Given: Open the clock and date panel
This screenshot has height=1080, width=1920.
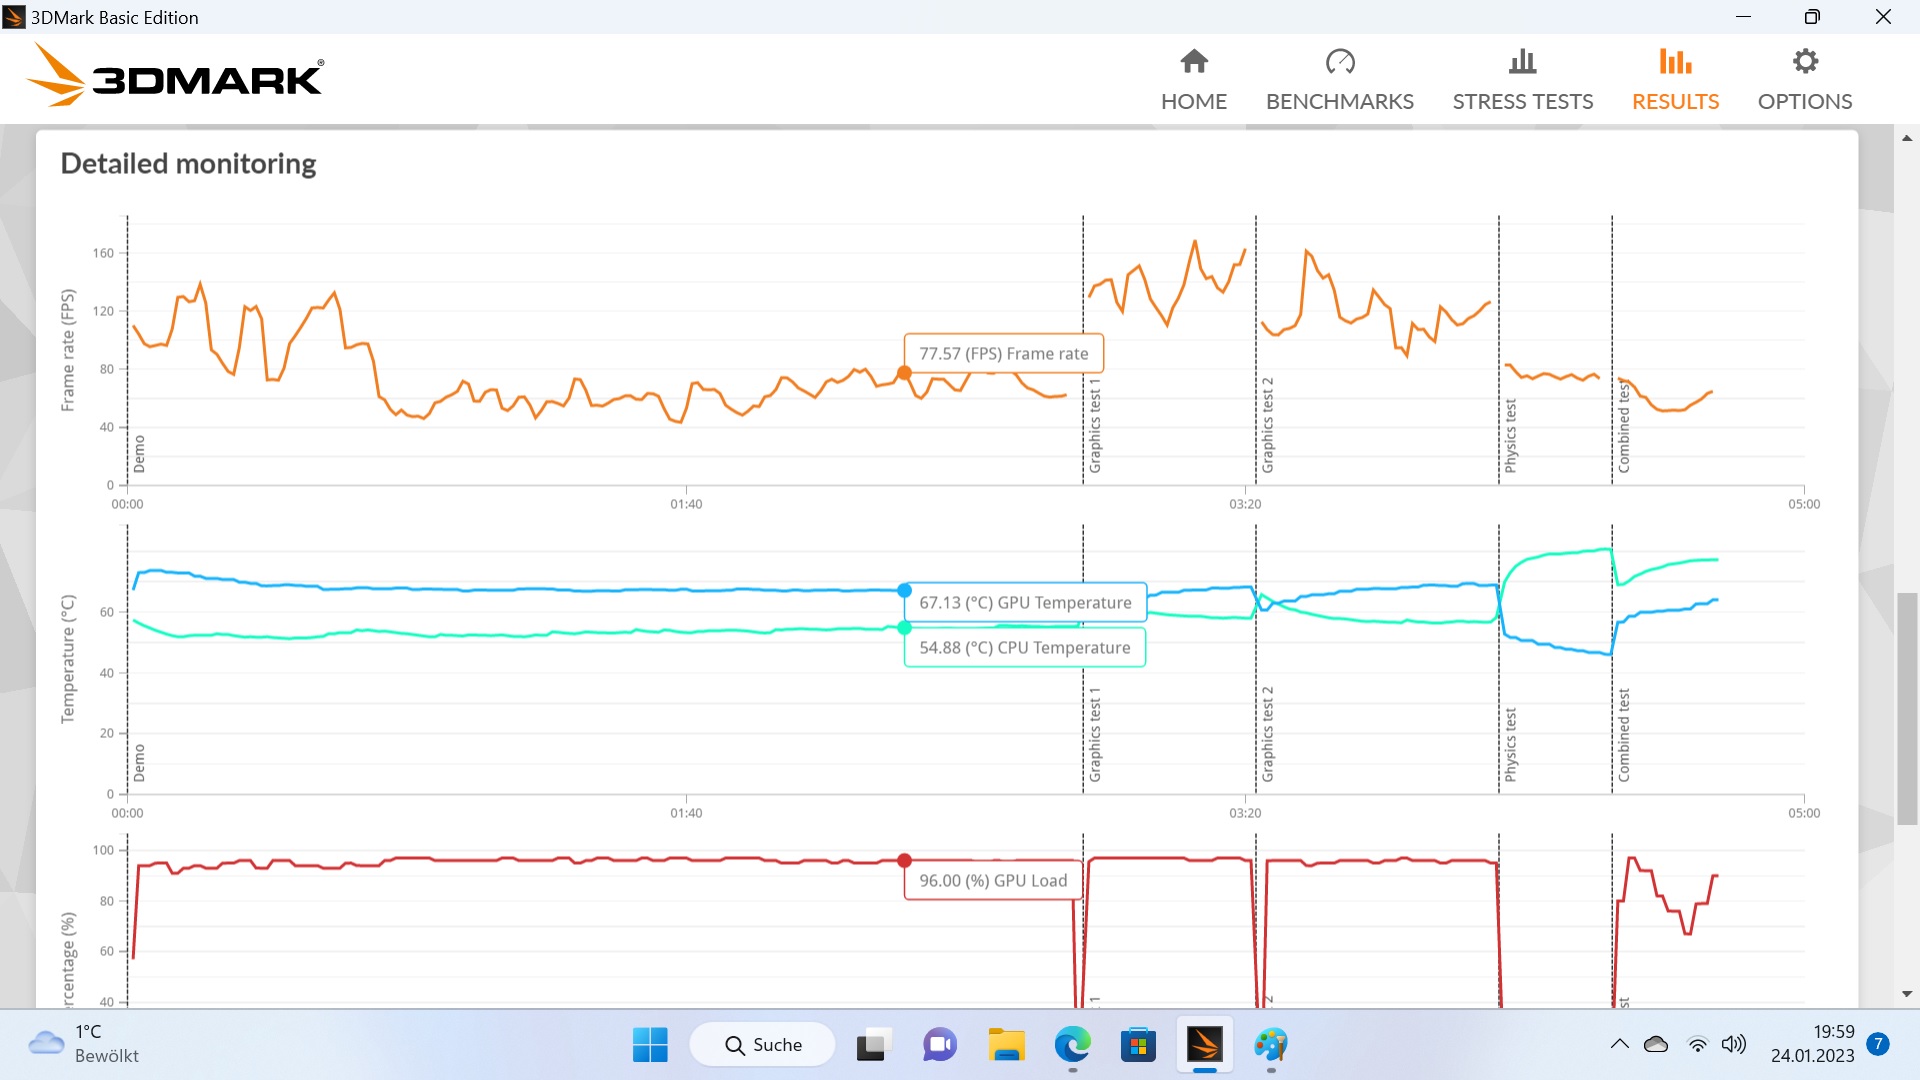Looking at the screenshot, I should 1812,1044.
